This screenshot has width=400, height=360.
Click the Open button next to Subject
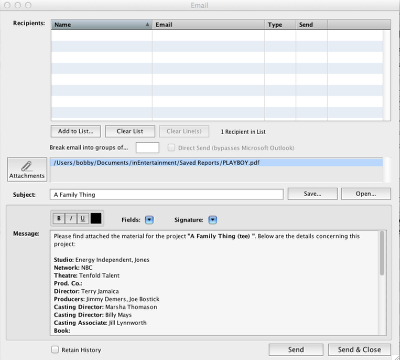pos(366,194)
